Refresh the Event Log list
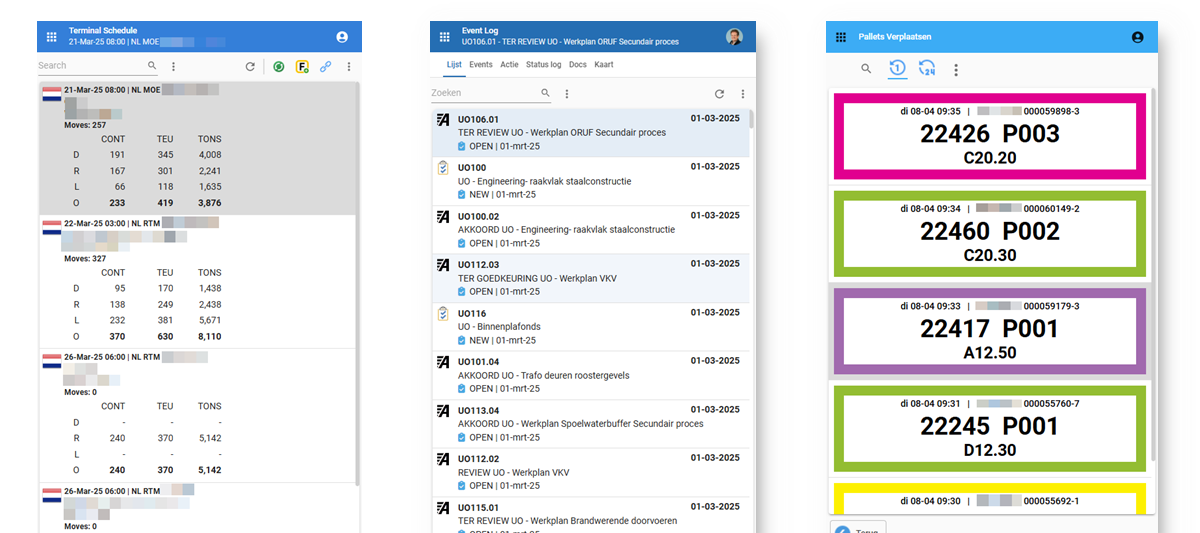The height and width of the screenshot is (533, 1200). point(719,94)
